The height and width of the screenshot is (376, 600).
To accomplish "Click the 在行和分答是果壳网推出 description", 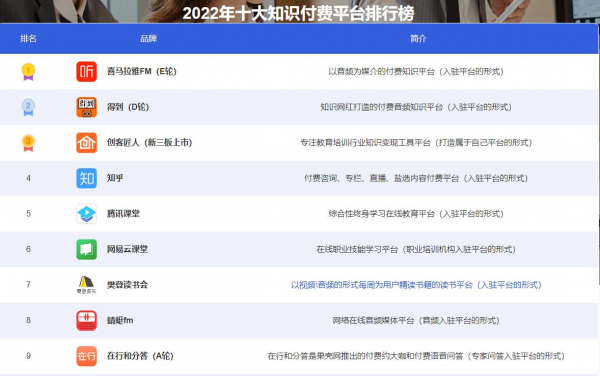I will click(x=416, y=356).
